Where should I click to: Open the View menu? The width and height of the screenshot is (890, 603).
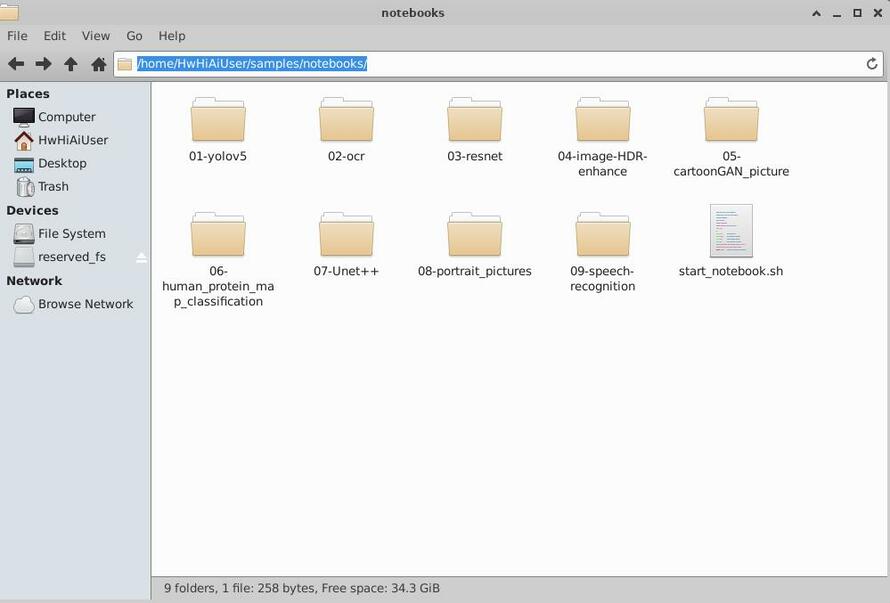coord(96,36)
